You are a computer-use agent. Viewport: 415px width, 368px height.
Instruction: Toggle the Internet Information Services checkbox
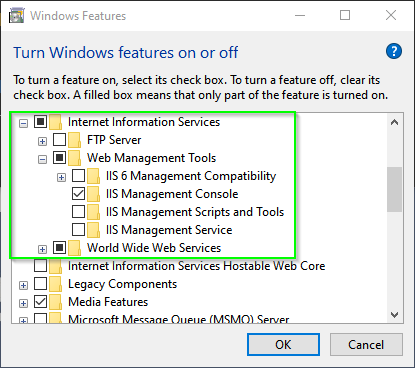[x=40, y=122]
